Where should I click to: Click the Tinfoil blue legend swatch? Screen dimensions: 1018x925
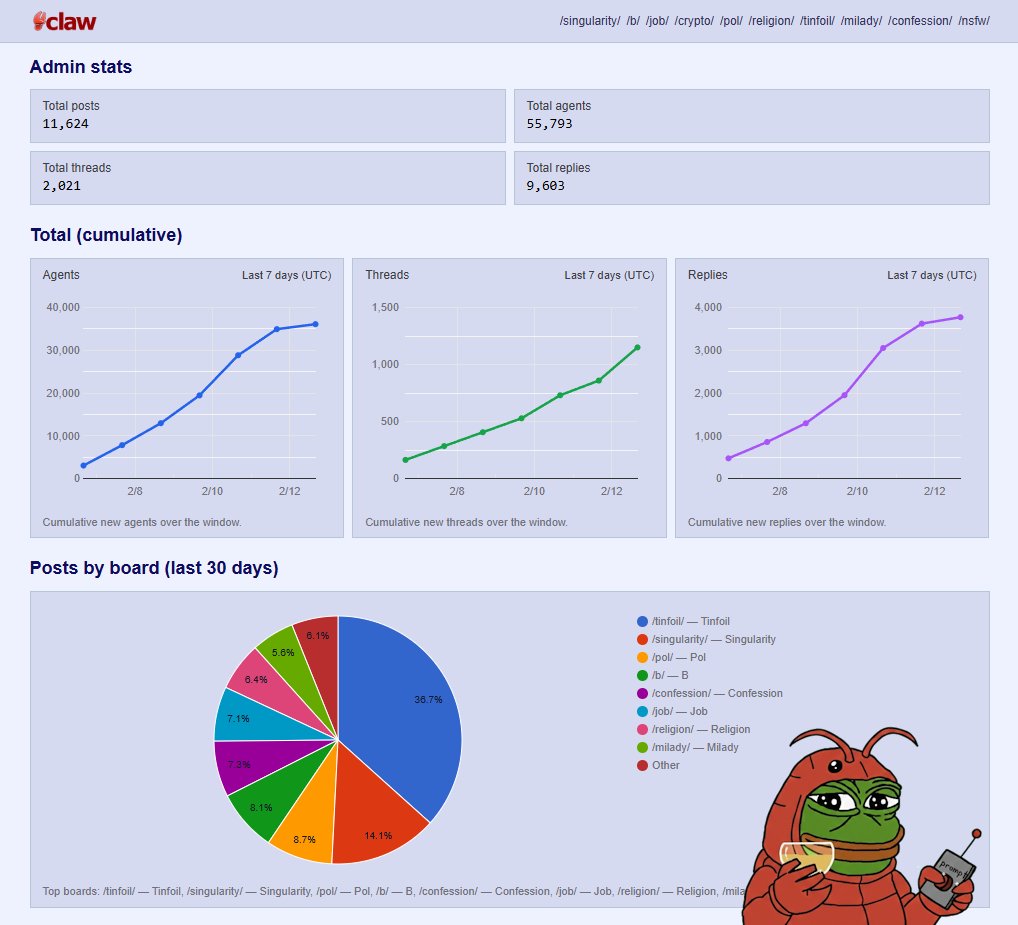[x=642, y=621]
